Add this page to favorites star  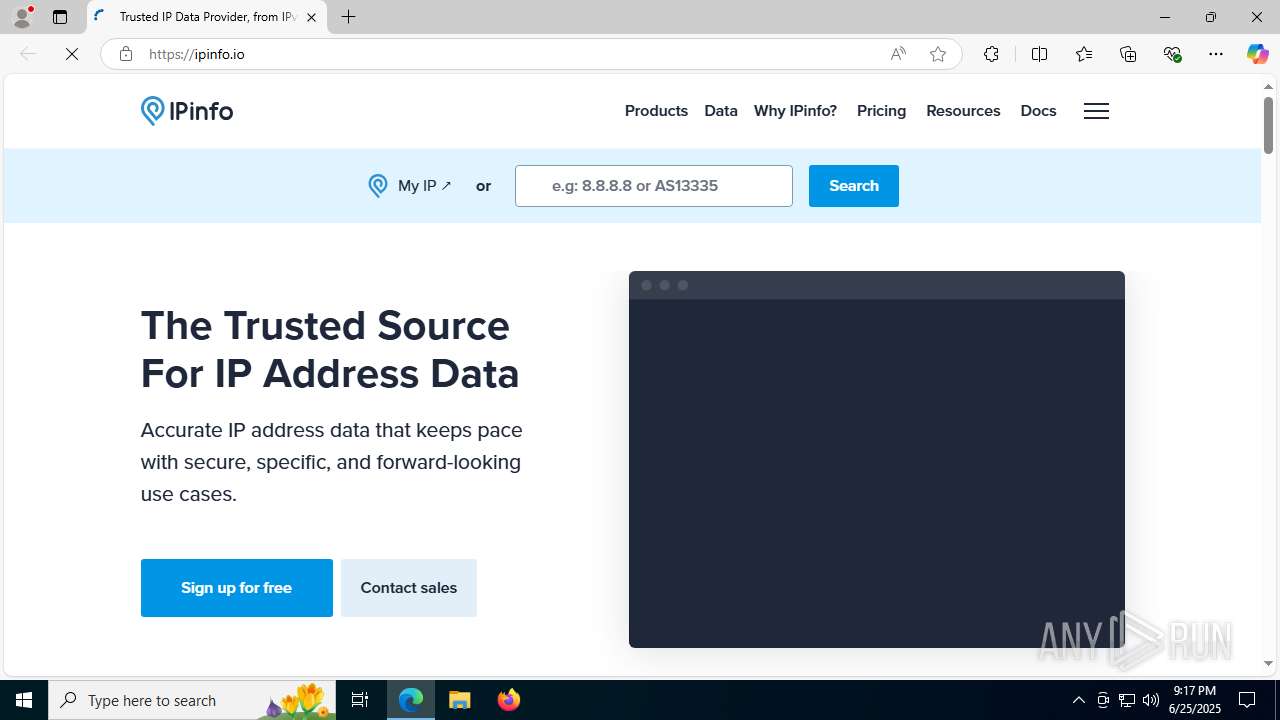pyautogui.click(x=938, y=54)
